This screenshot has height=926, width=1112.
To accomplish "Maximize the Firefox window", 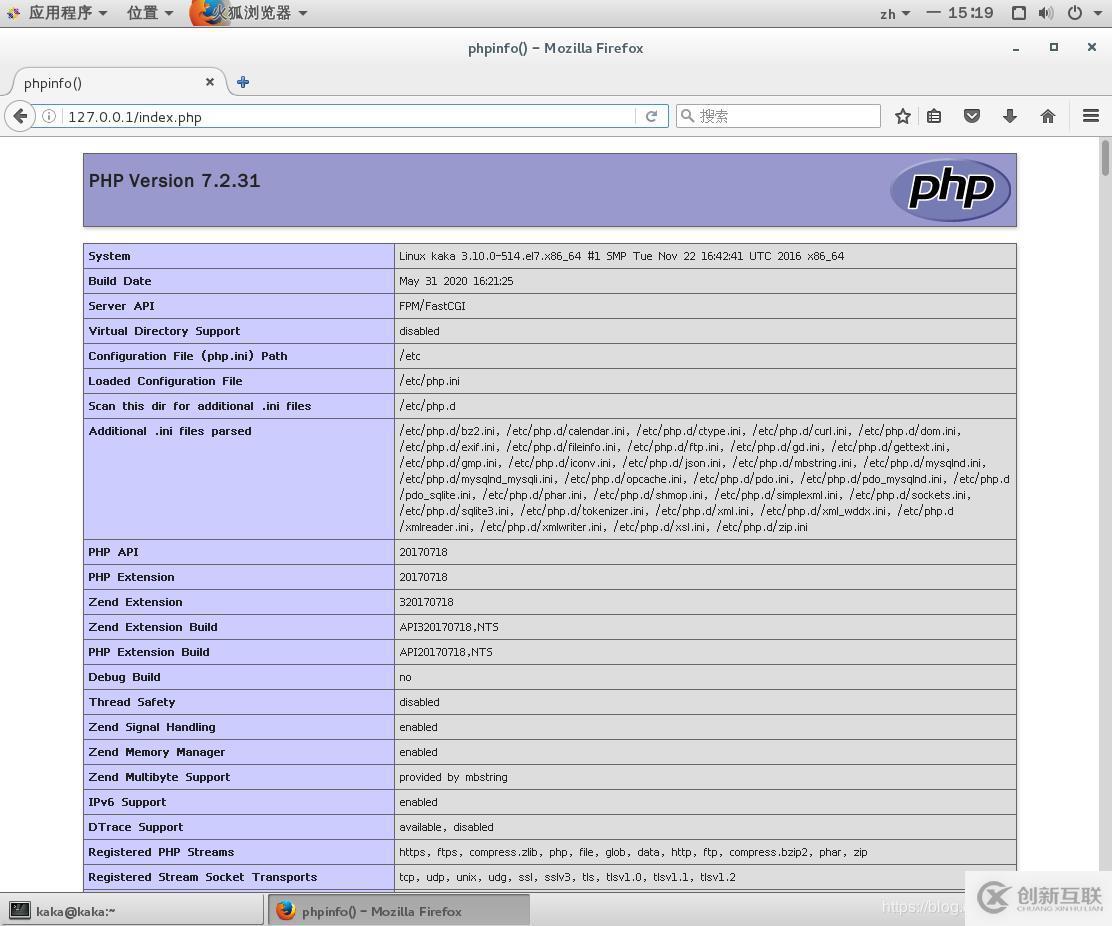I will 1053,48.
